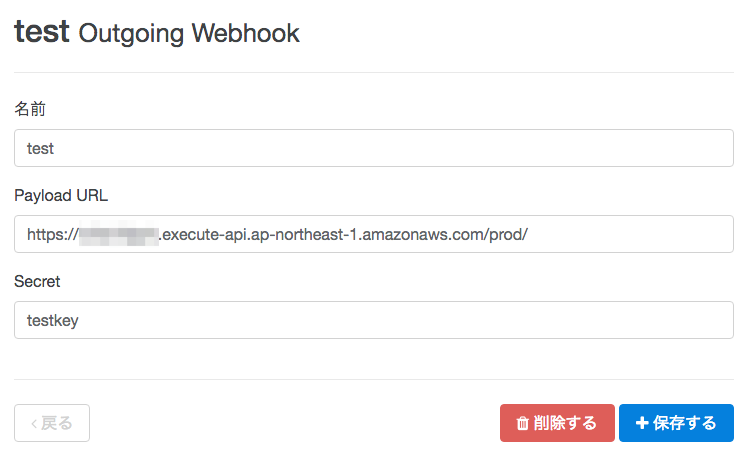Click the Payload URL field label
744x465 pixels.
pyautogui.click(x=61, y=195)
